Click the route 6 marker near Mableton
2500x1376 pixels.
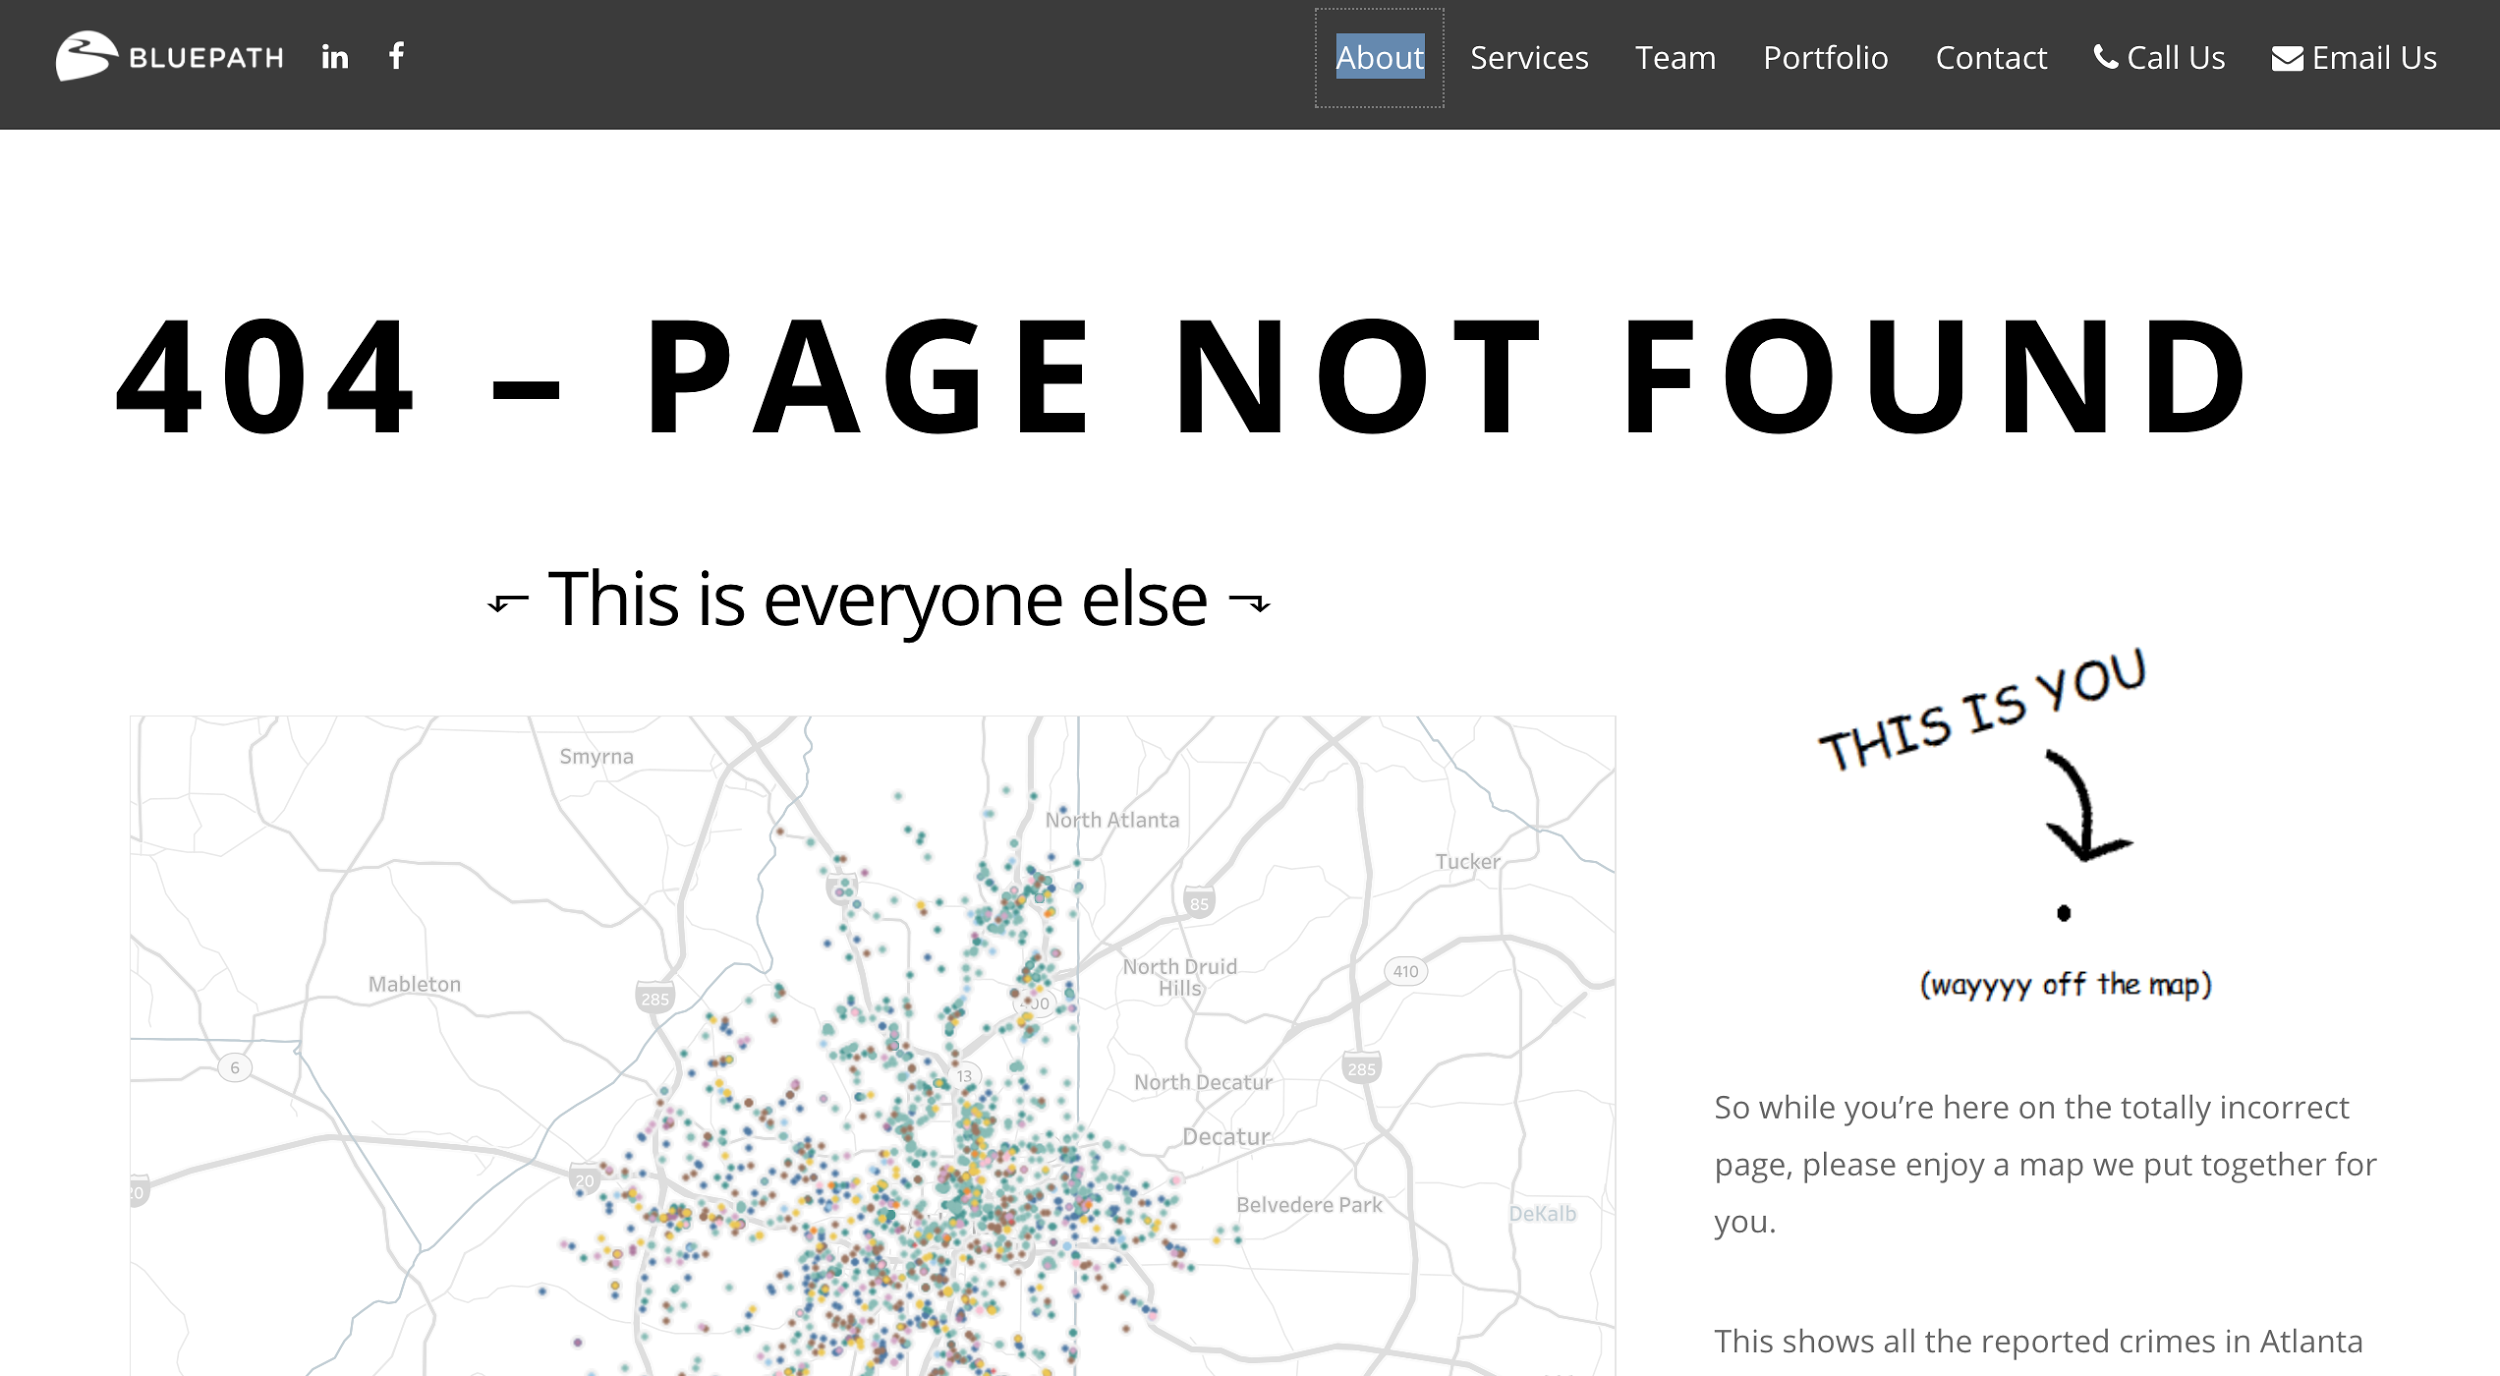235,1067
